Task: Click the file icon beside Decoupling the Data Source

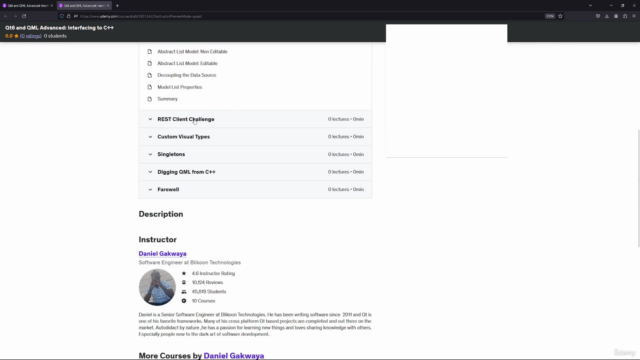Action: point(149,75)
